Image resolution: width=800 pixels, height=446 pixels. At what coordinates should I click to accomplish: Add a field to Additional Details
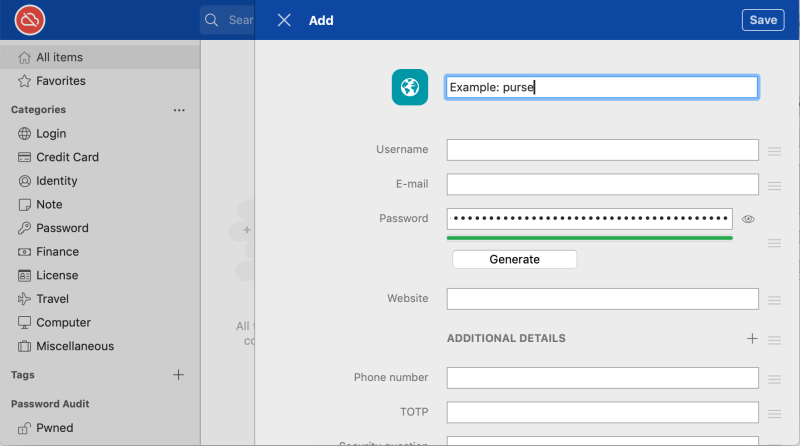point(752,338)
